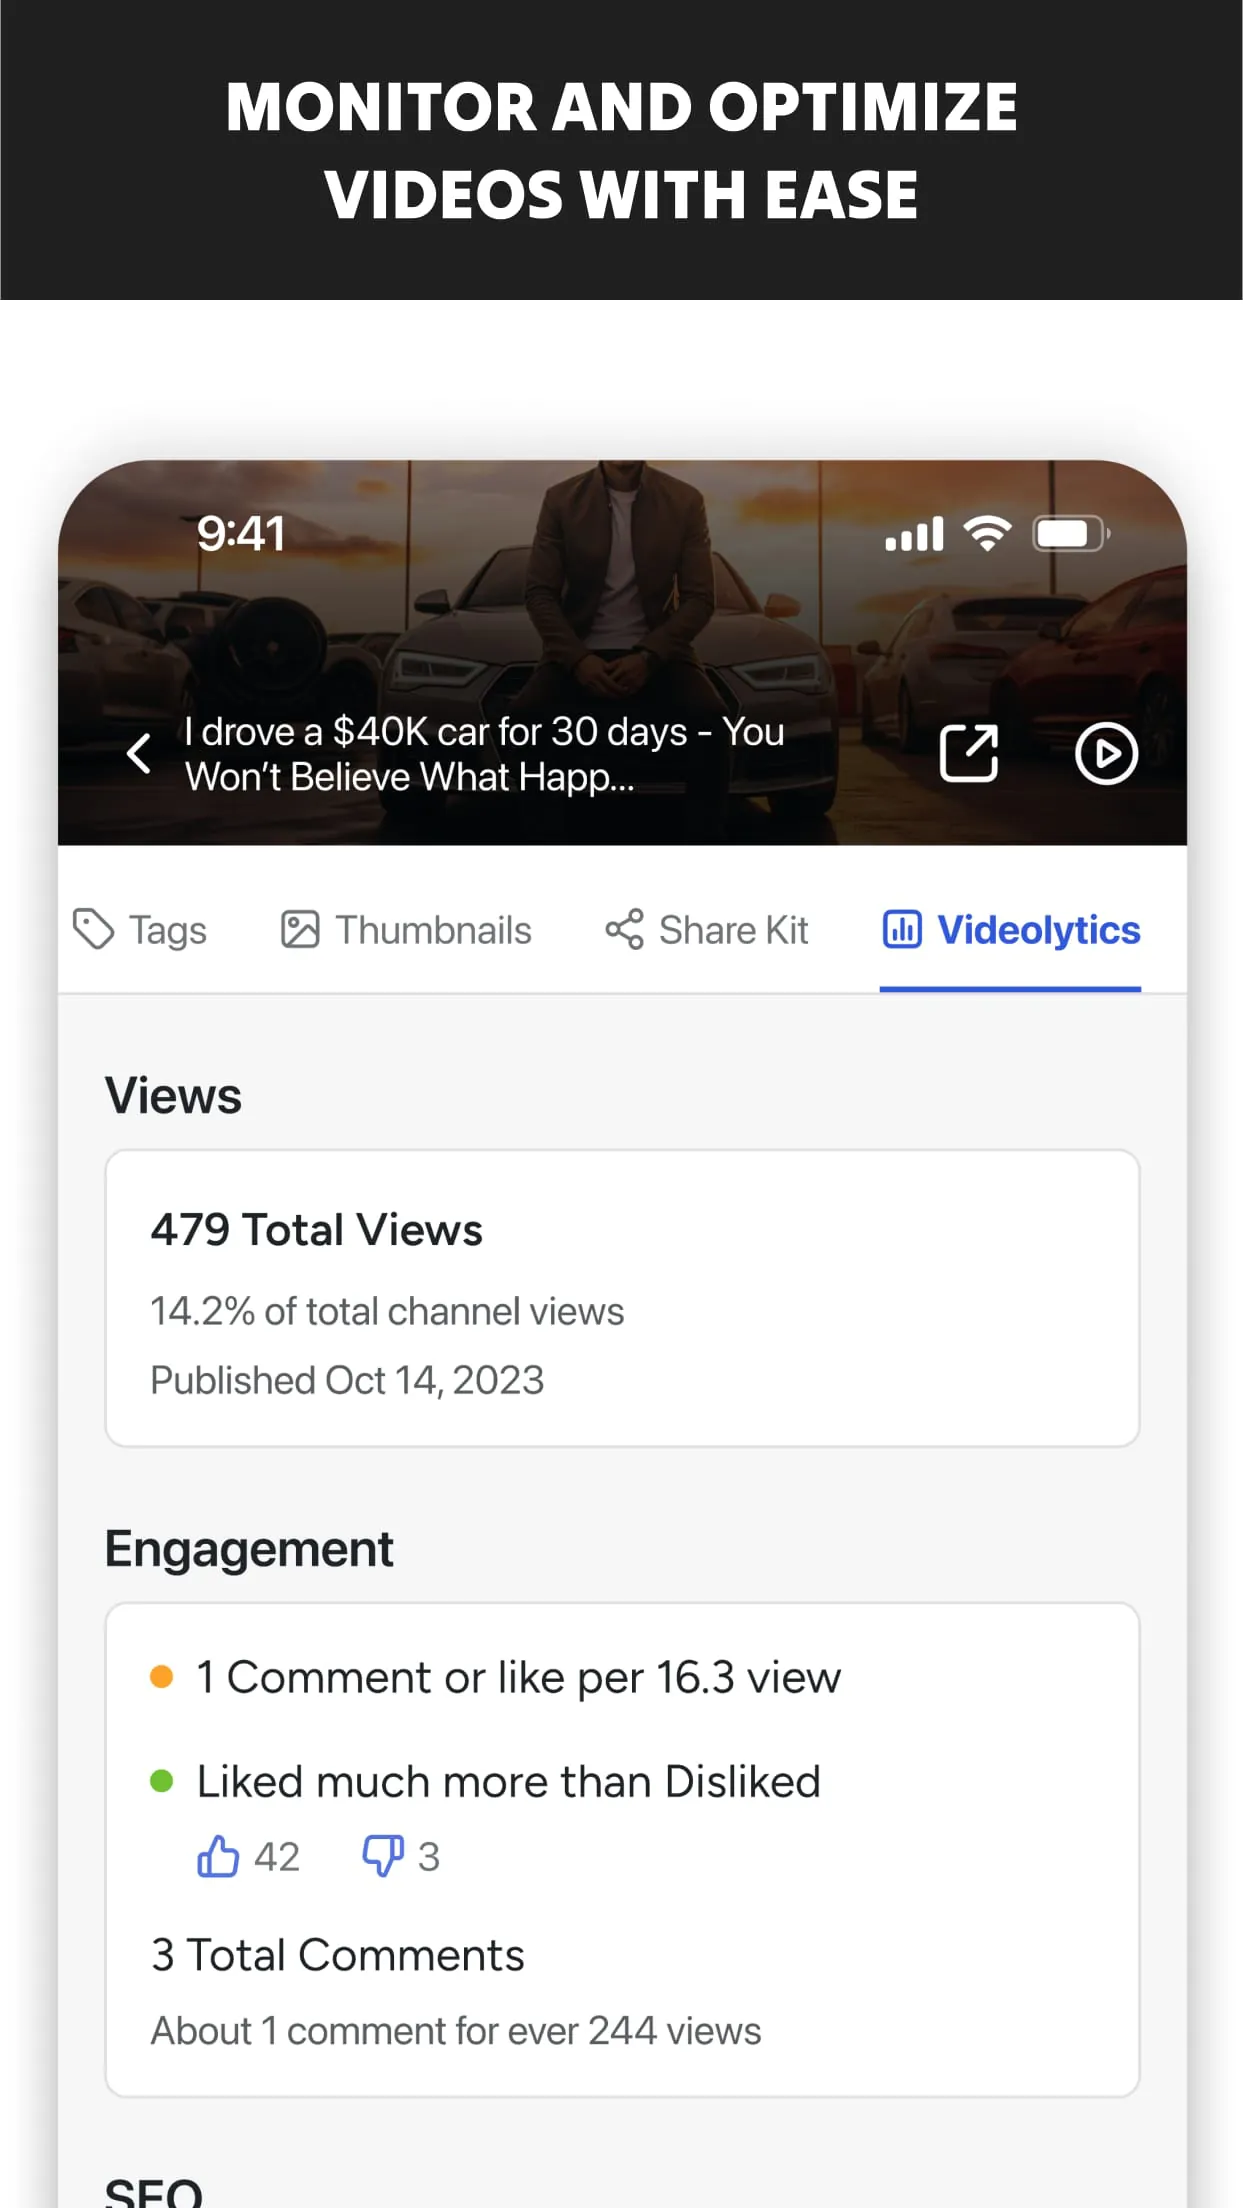Tap the back chevron arrow
The width and height of the screenshot is (1243, 2208).
coord(140,754)
